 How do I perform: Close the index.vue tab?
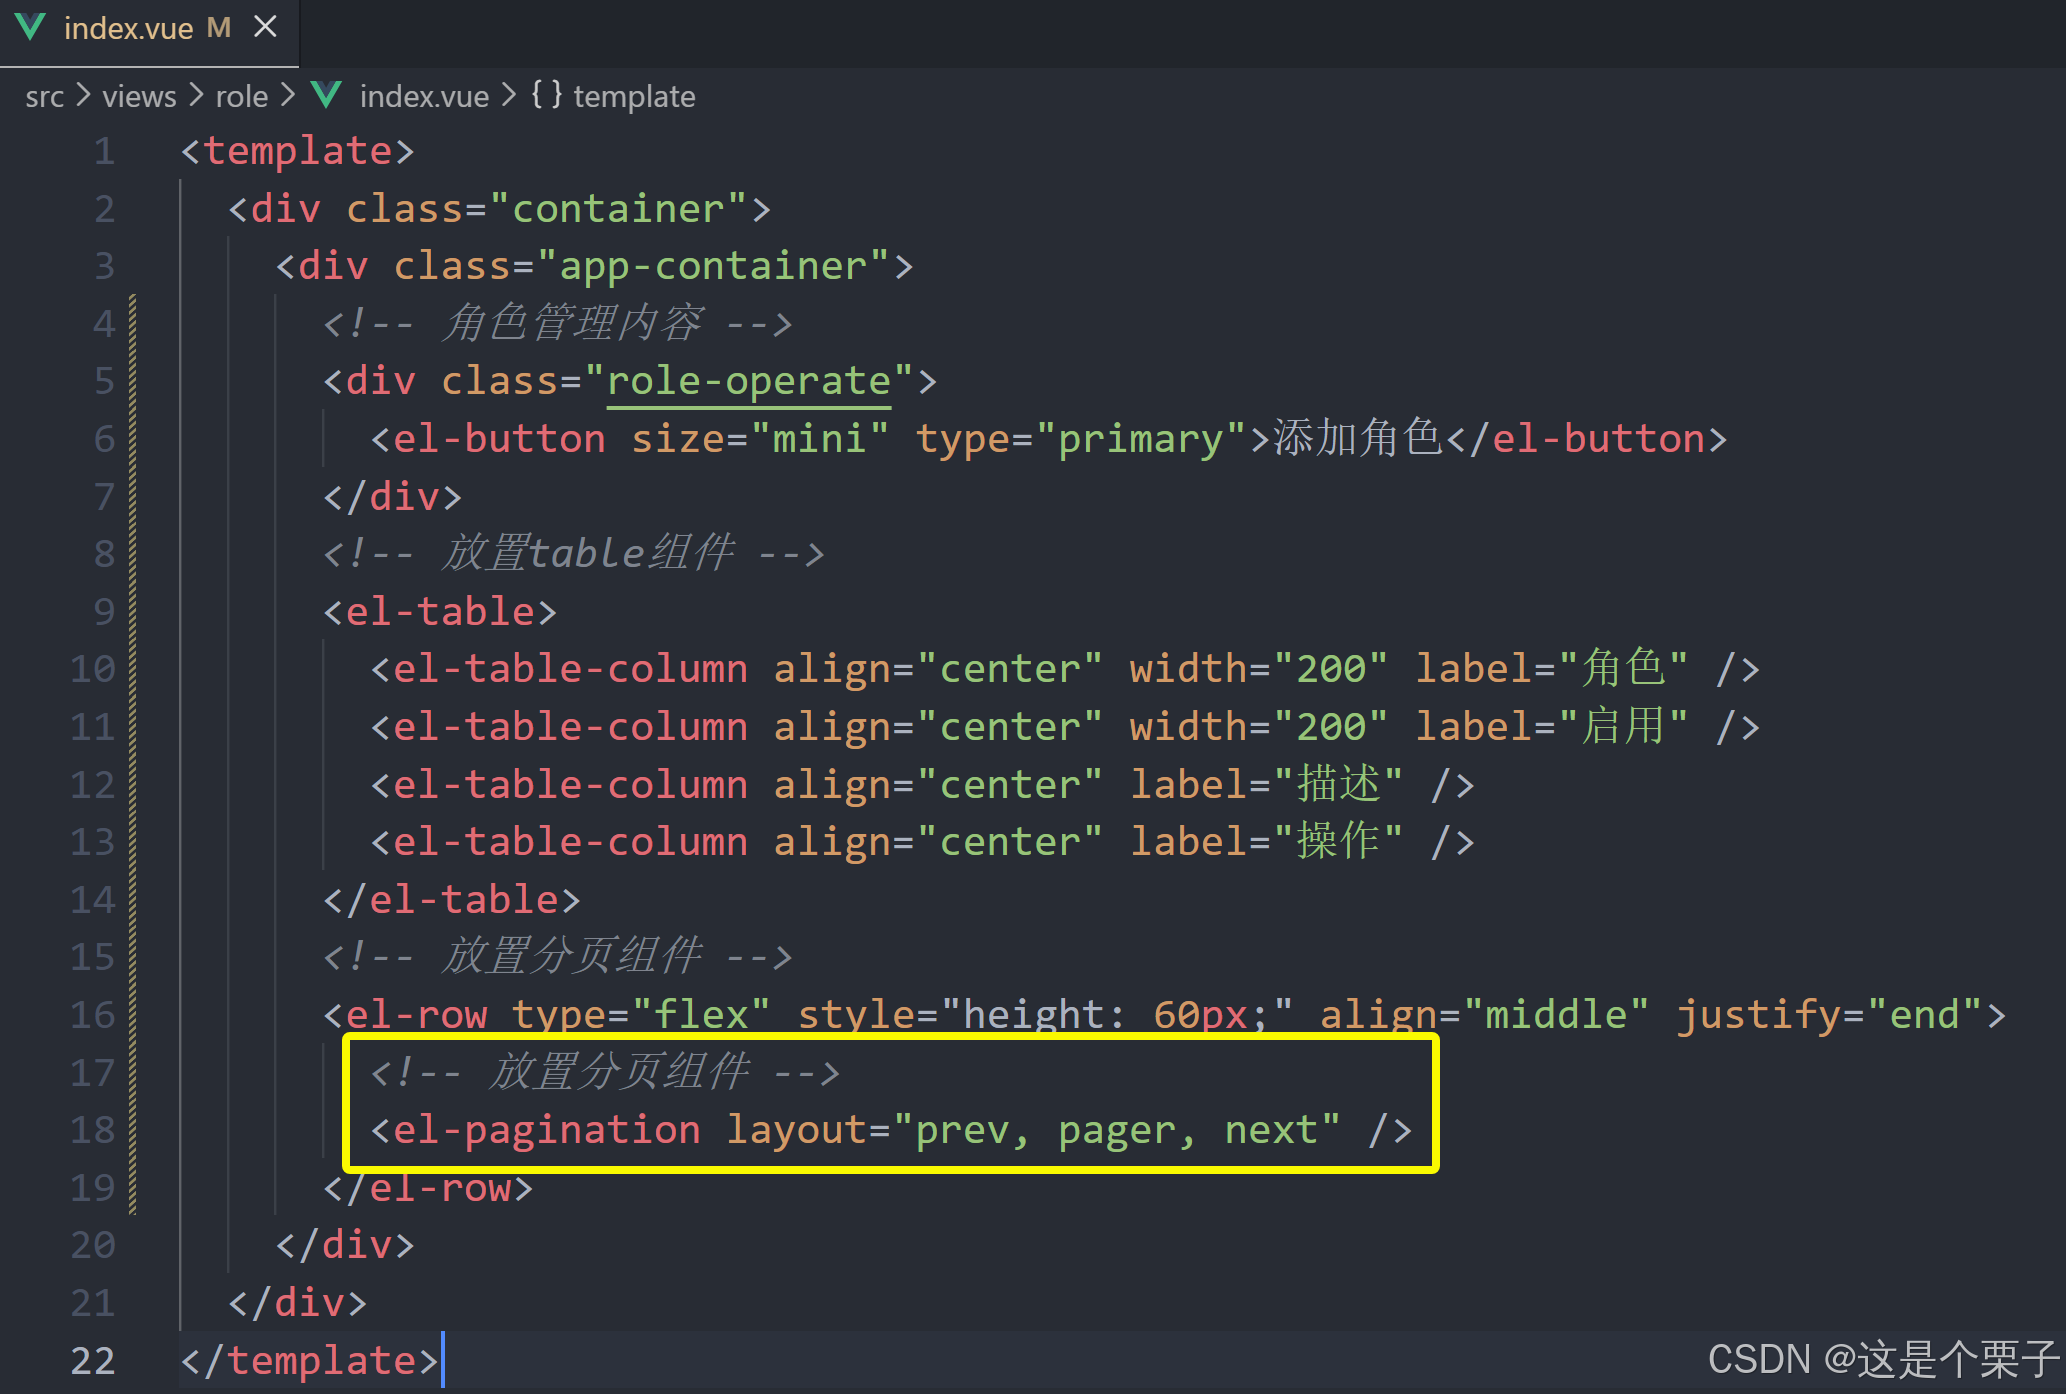click(x=265, y=27)
